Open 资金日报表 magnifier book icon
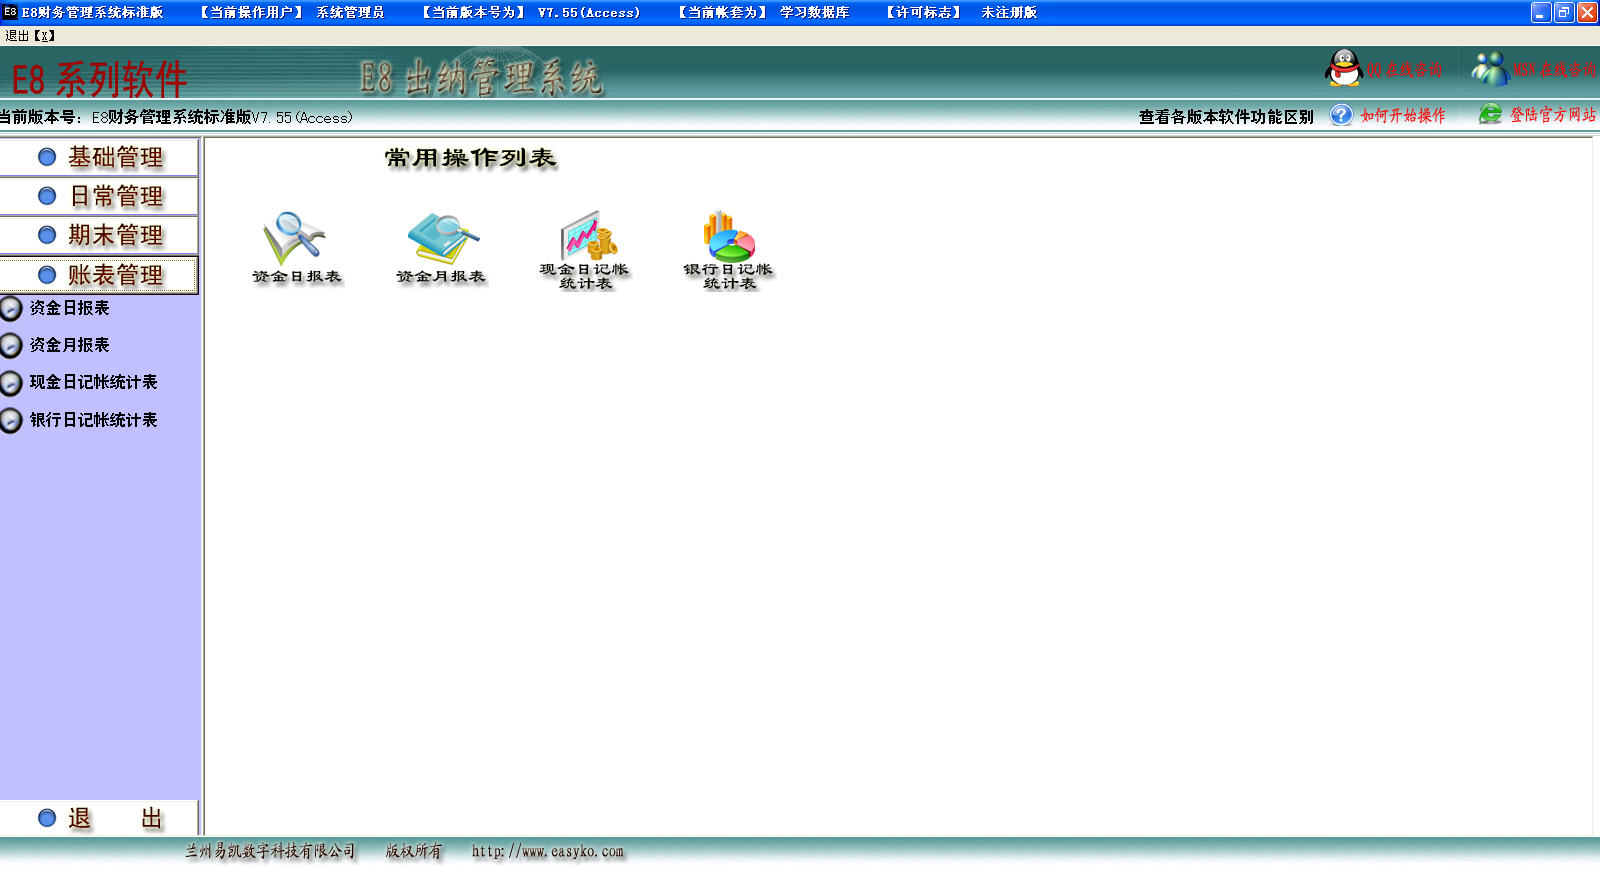The width and height of the screenshot is (1600, 870). 295,238
